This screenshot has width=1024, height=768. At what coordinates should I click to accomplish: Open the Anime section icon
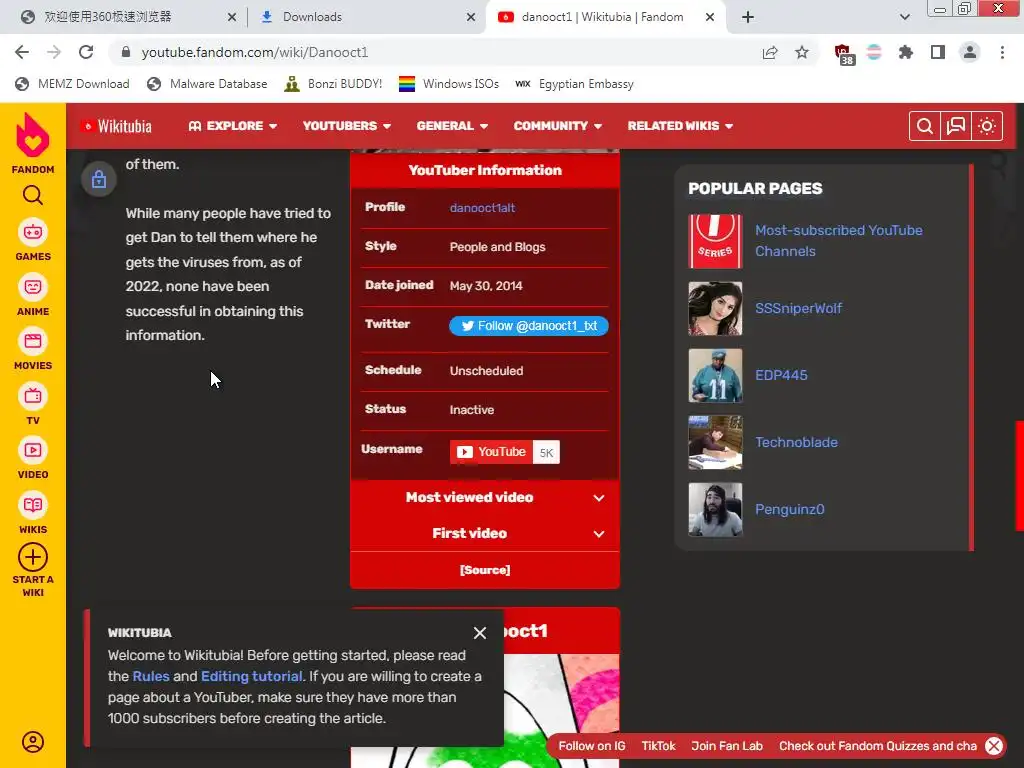coord(33,287)
